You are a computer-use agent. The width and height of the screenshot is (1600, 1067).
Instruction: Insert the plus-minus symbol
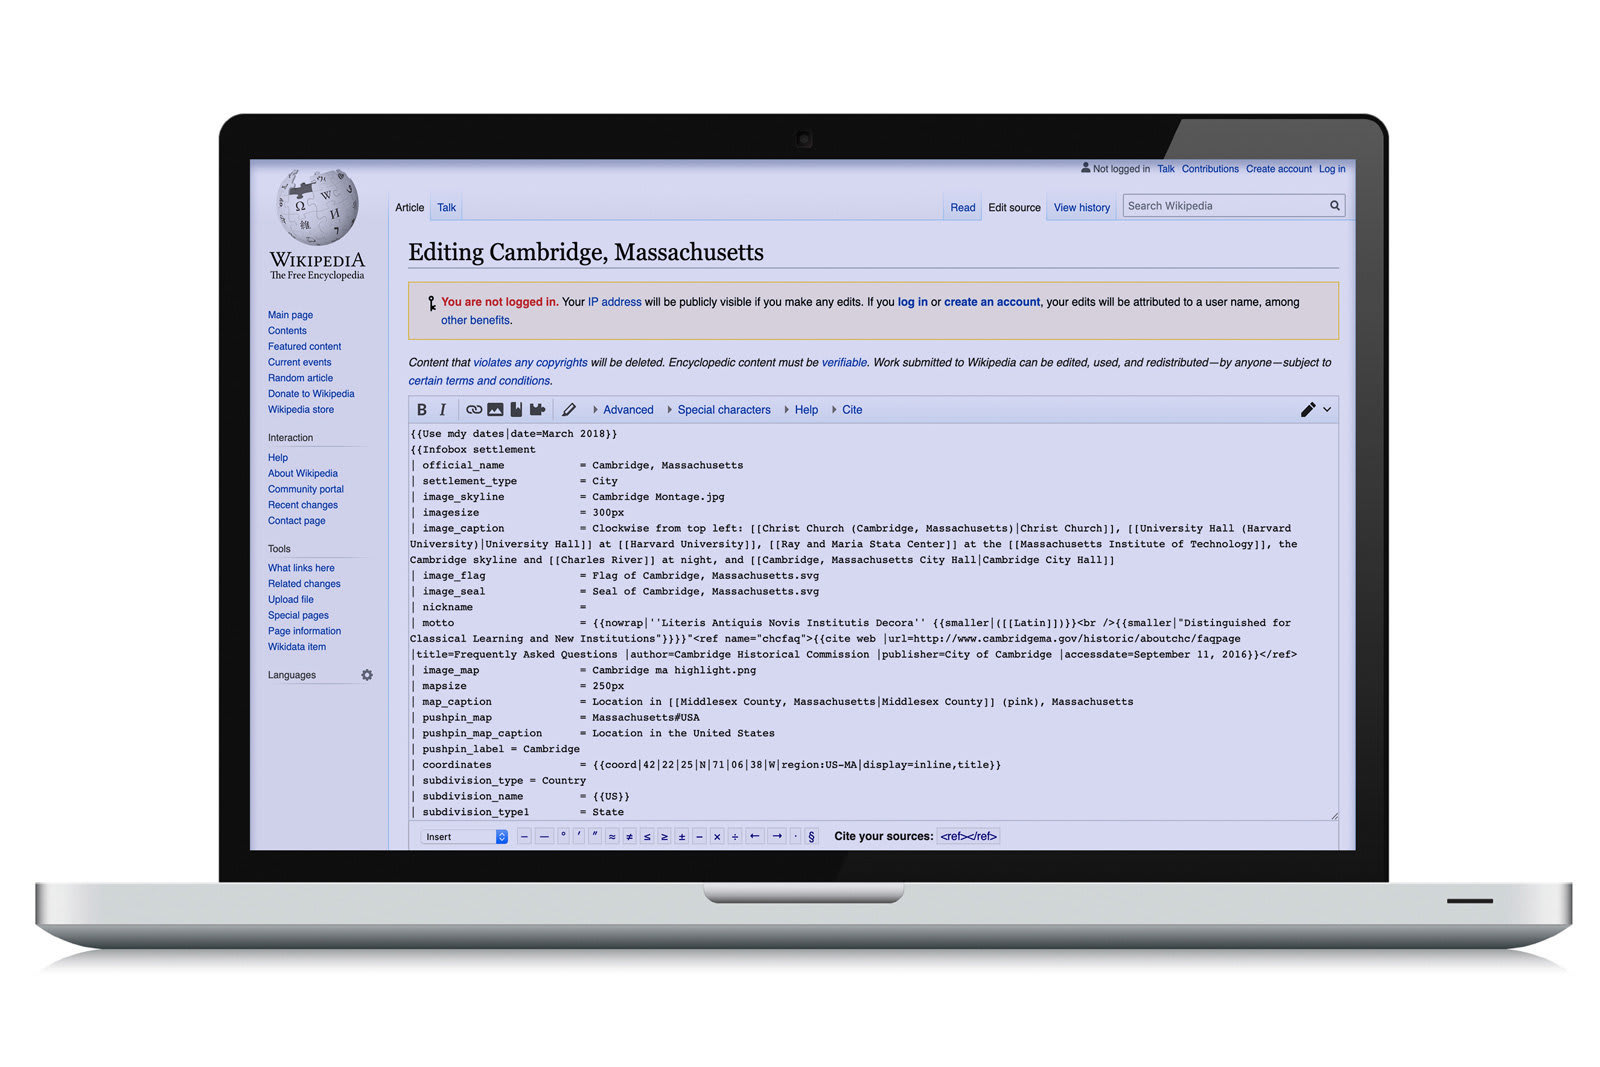682,837
